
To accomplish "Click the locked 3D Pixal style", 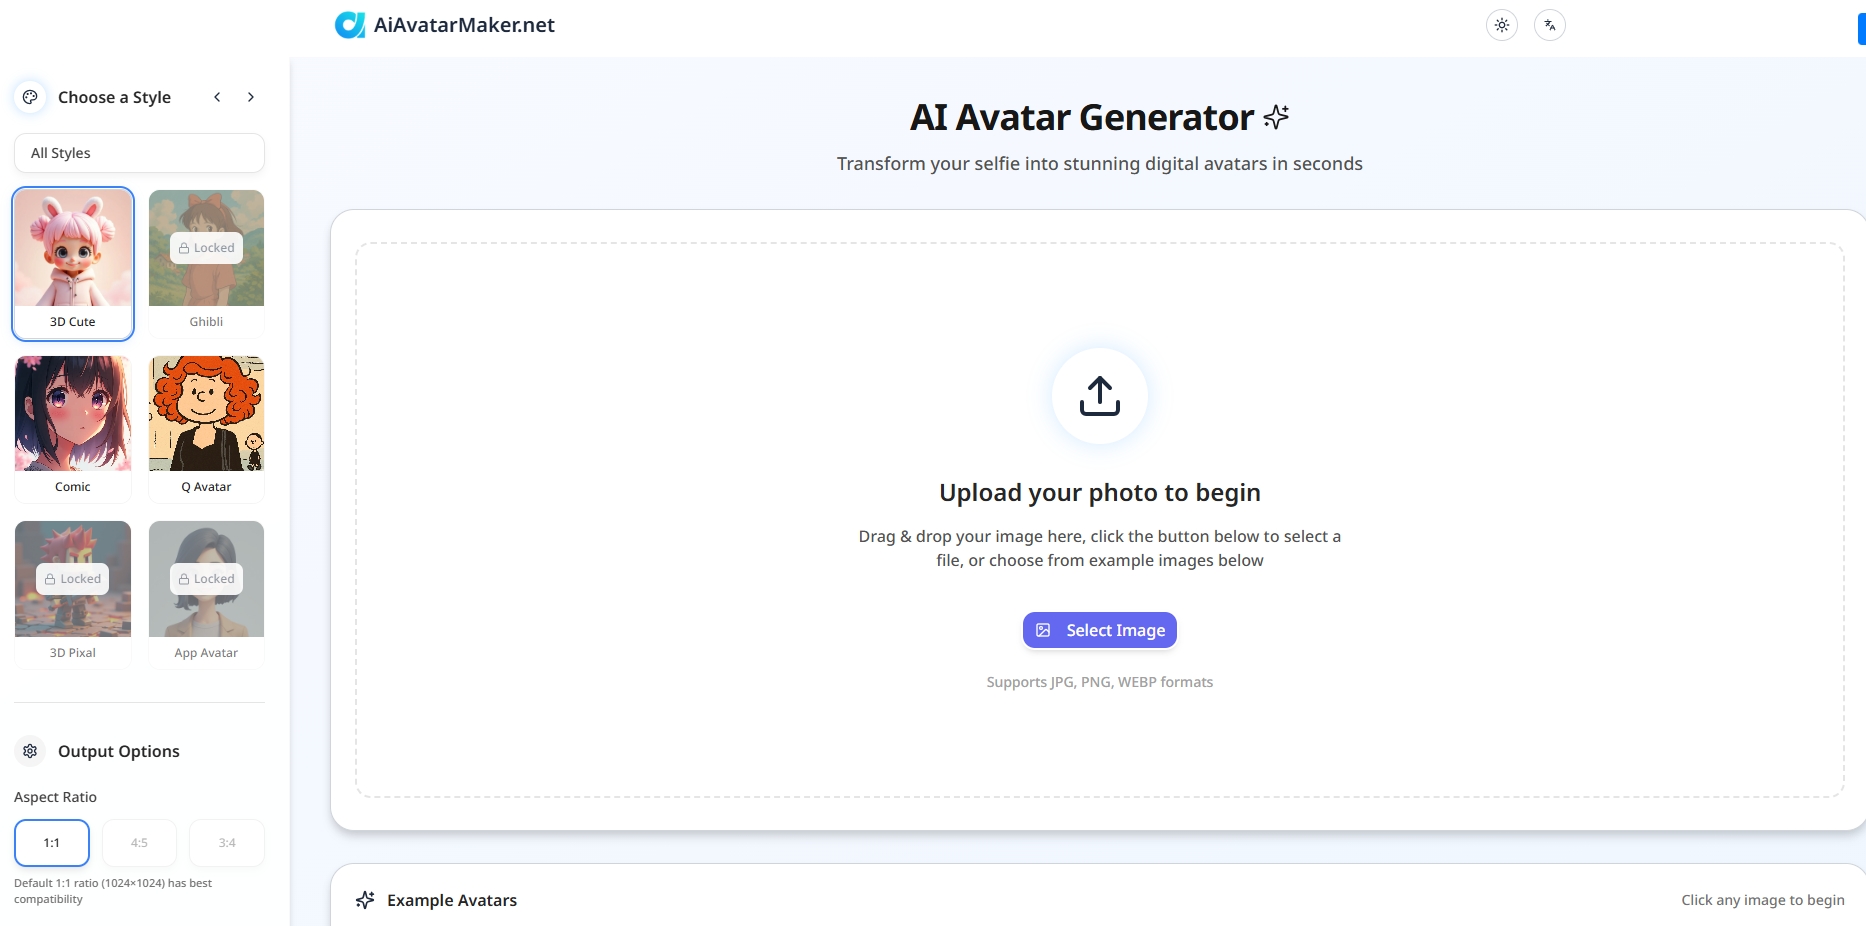I will tap(73, 579).
